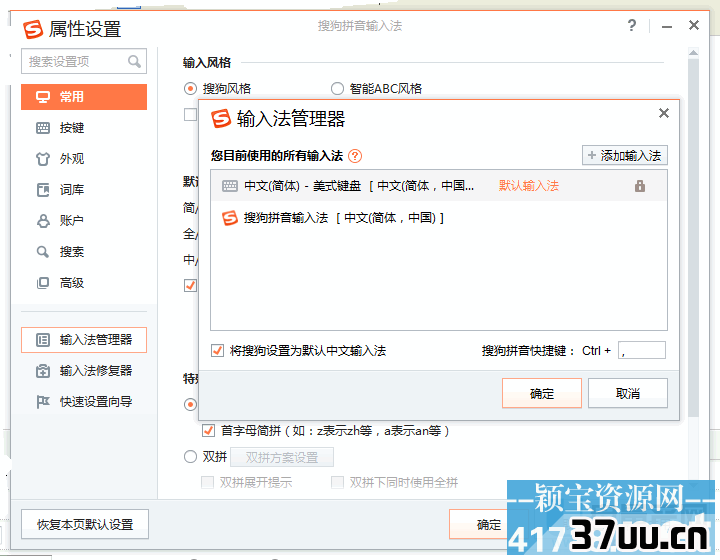
Task: Open the 词库 settings tab
Action: pos(84,190)
